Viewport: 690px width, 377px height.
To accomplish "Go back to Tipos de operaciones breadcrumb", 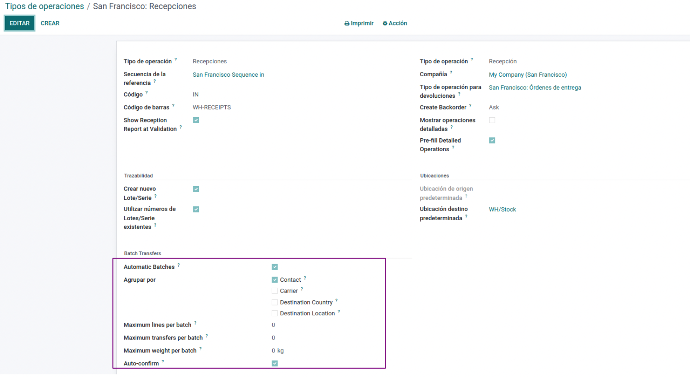I will [44, 6].
